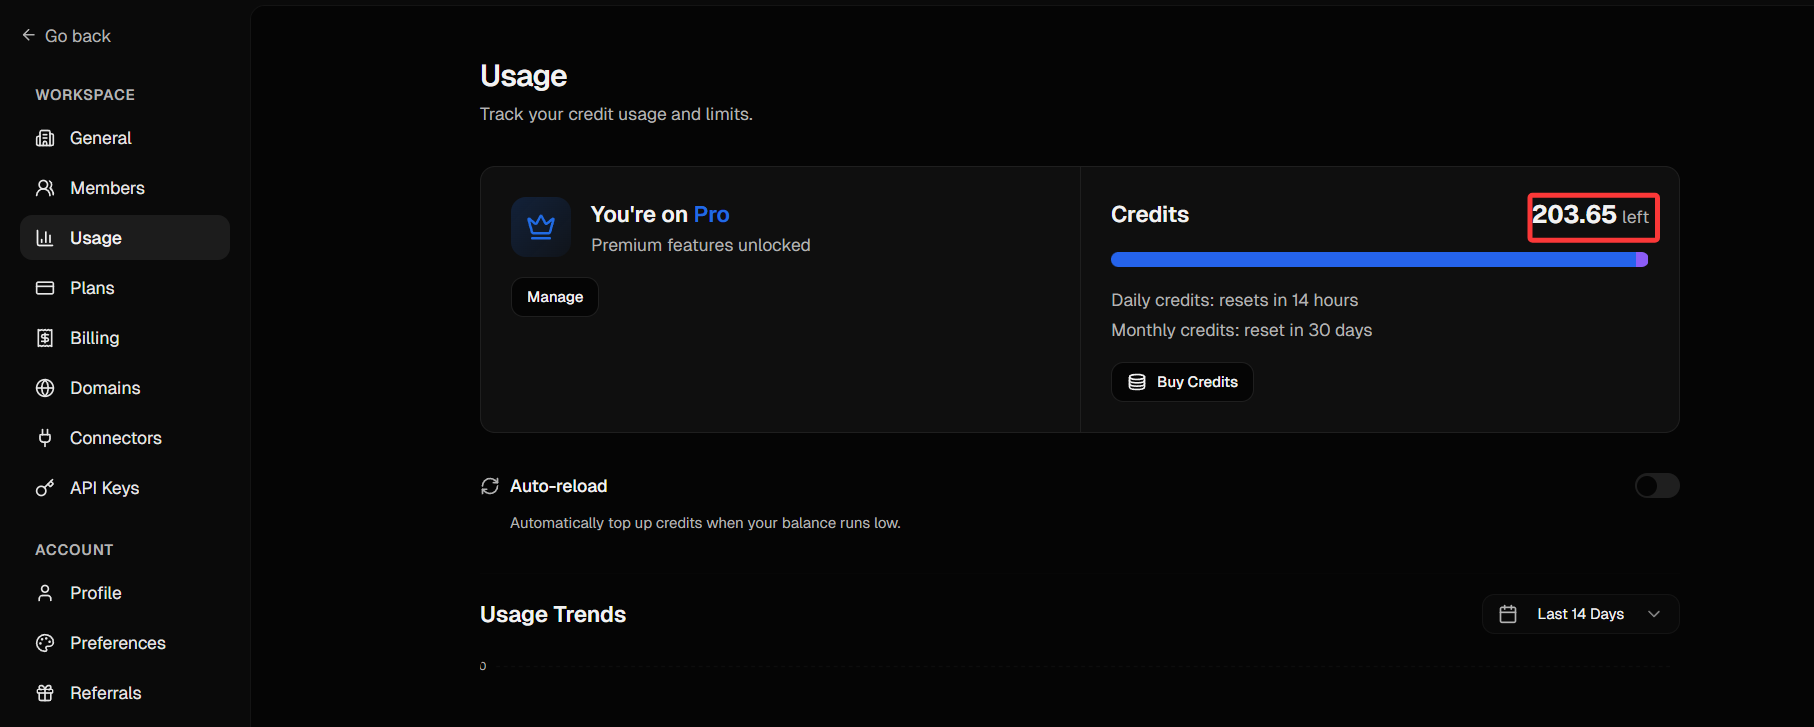Click the API Keys key icon
Viewport: 1814px width, 727px height.
[45, 488]
